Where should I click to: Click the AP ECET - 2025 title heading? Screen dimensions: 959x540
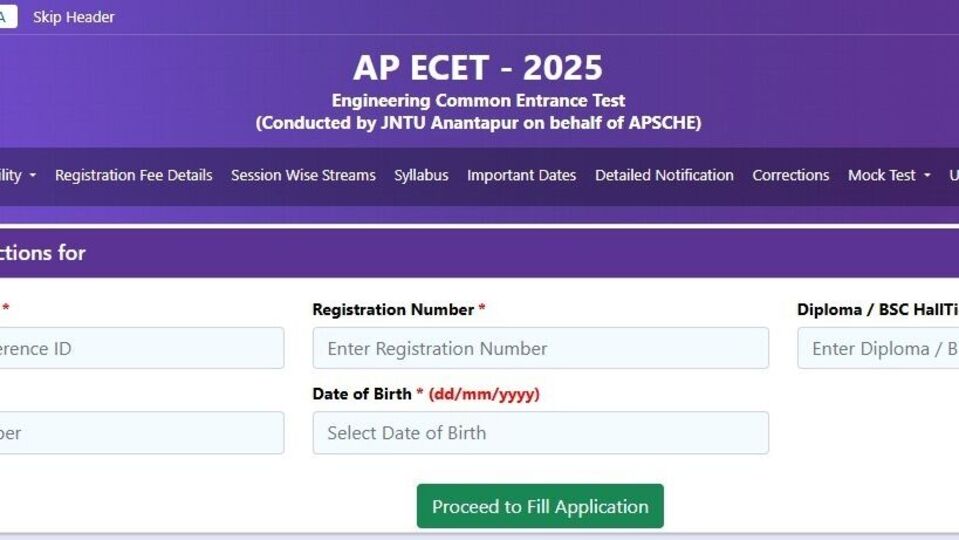coord(478,67)
